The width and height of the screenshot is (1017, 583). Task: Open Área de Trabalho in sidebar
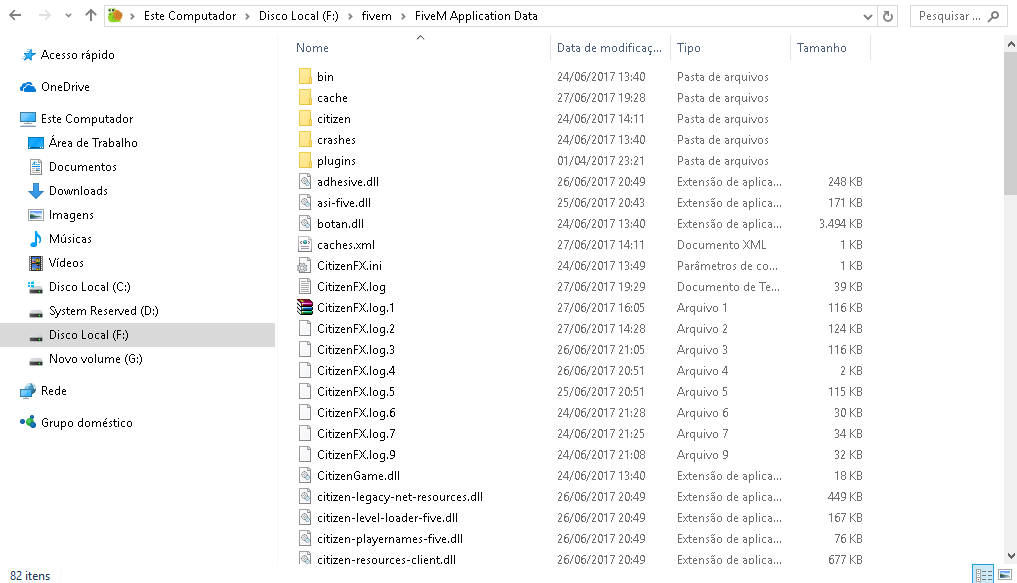point(83,143)
